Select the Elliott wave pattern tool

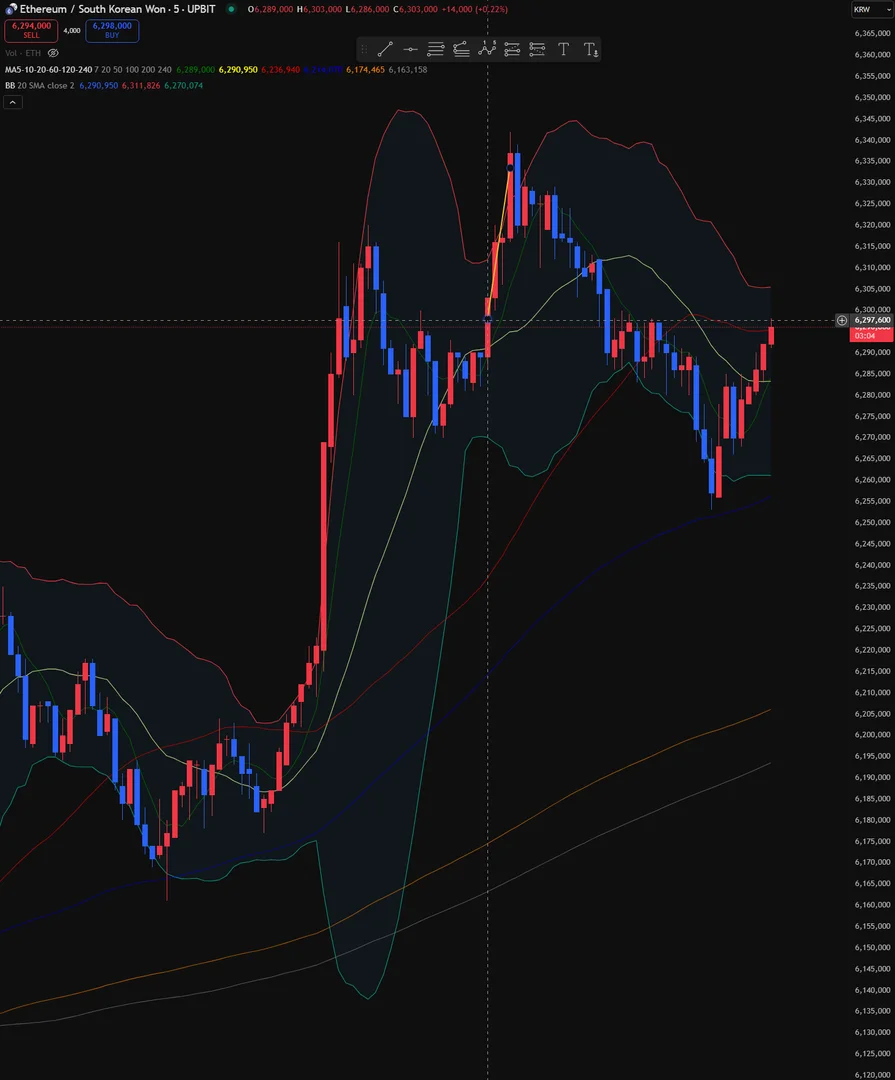[487, 50]
